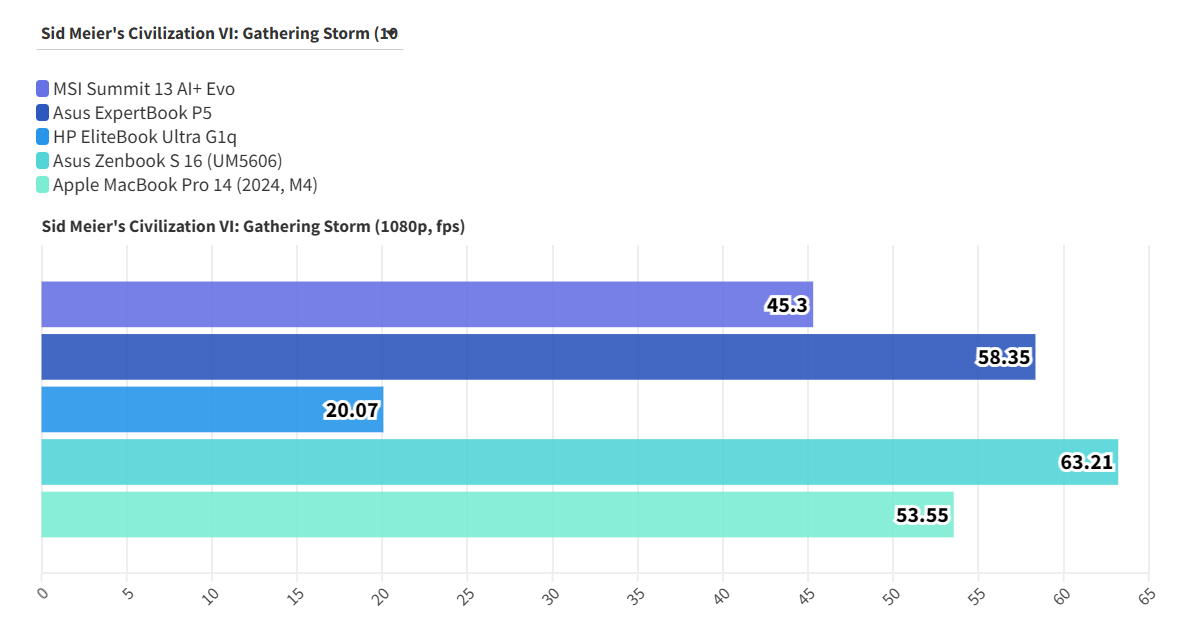
Task: Click the shortest bar labeled 20.07
Action: pyautogui.click(x=212, y=409)
